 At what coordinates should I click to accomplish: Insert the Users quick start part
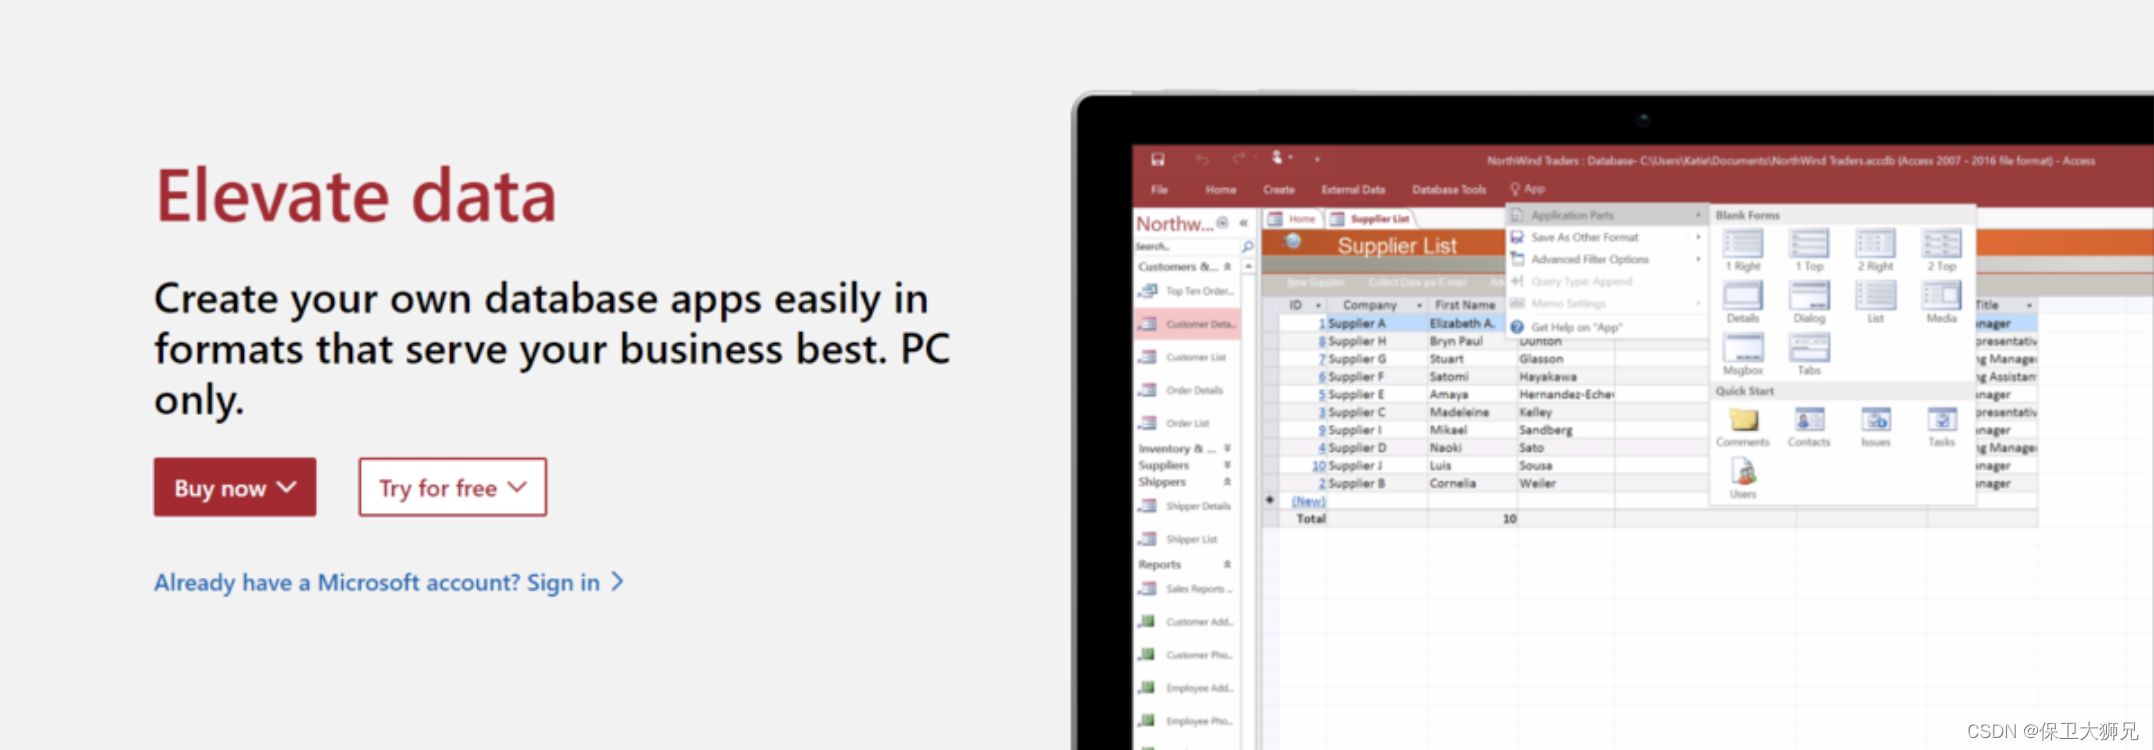click(1743, 478)
